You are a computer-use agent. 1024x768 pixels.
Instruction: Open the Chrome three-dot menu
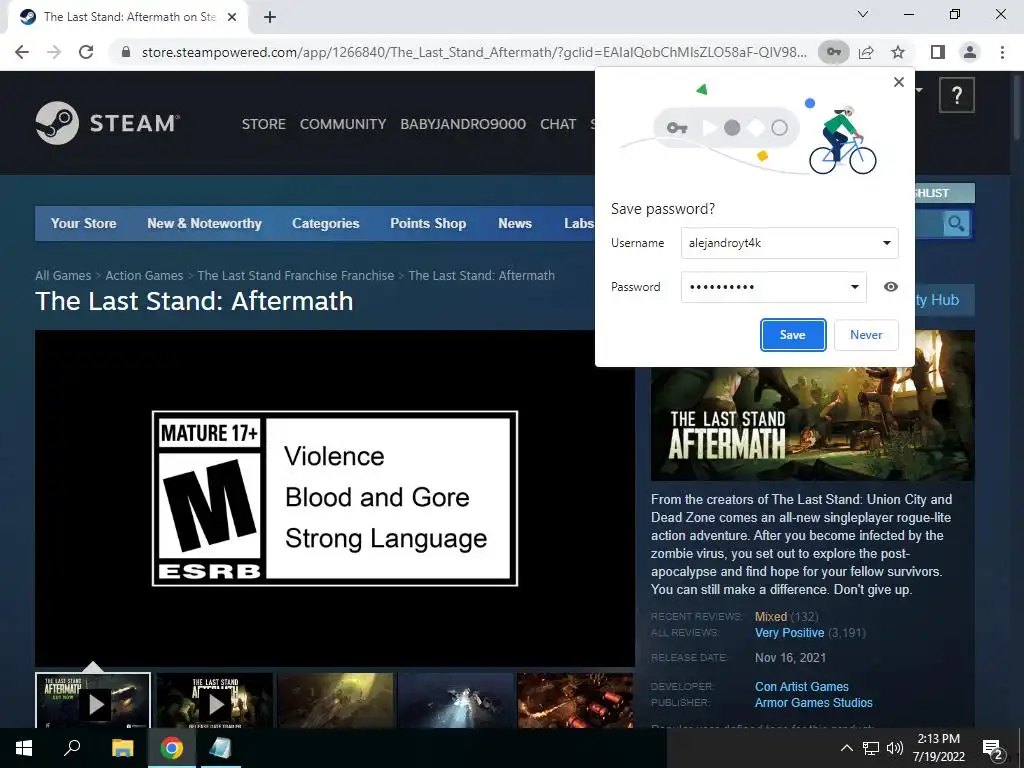click(x=1002, y=52)
